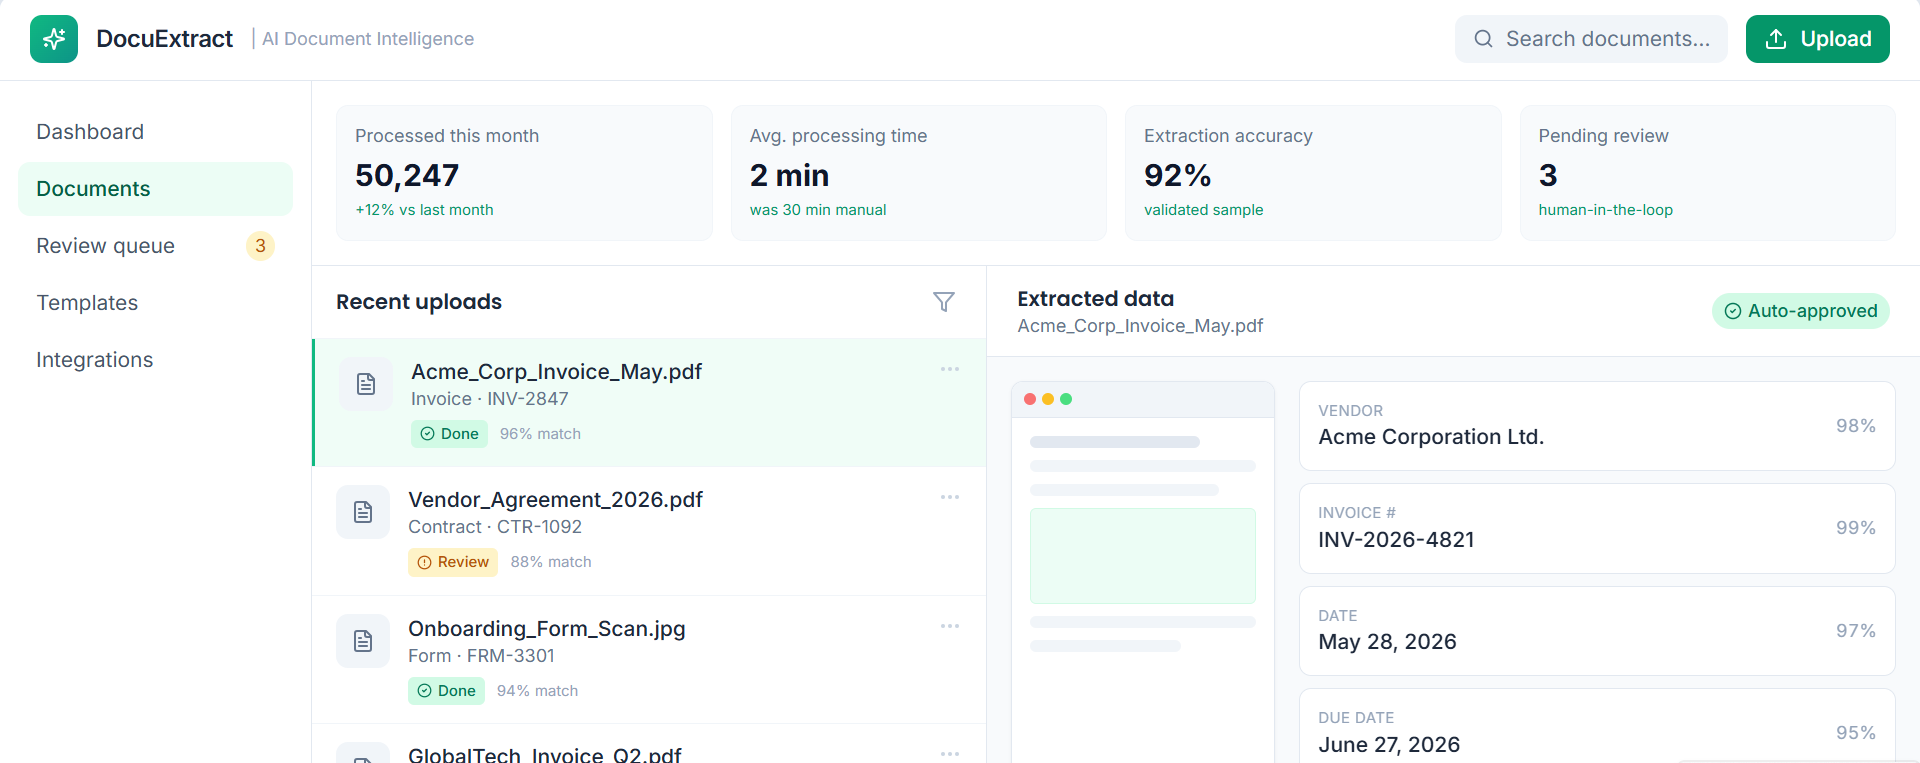Open the Dashboard section
The height and width of the screenshot is (763, 1920).
tap(155, 132)
